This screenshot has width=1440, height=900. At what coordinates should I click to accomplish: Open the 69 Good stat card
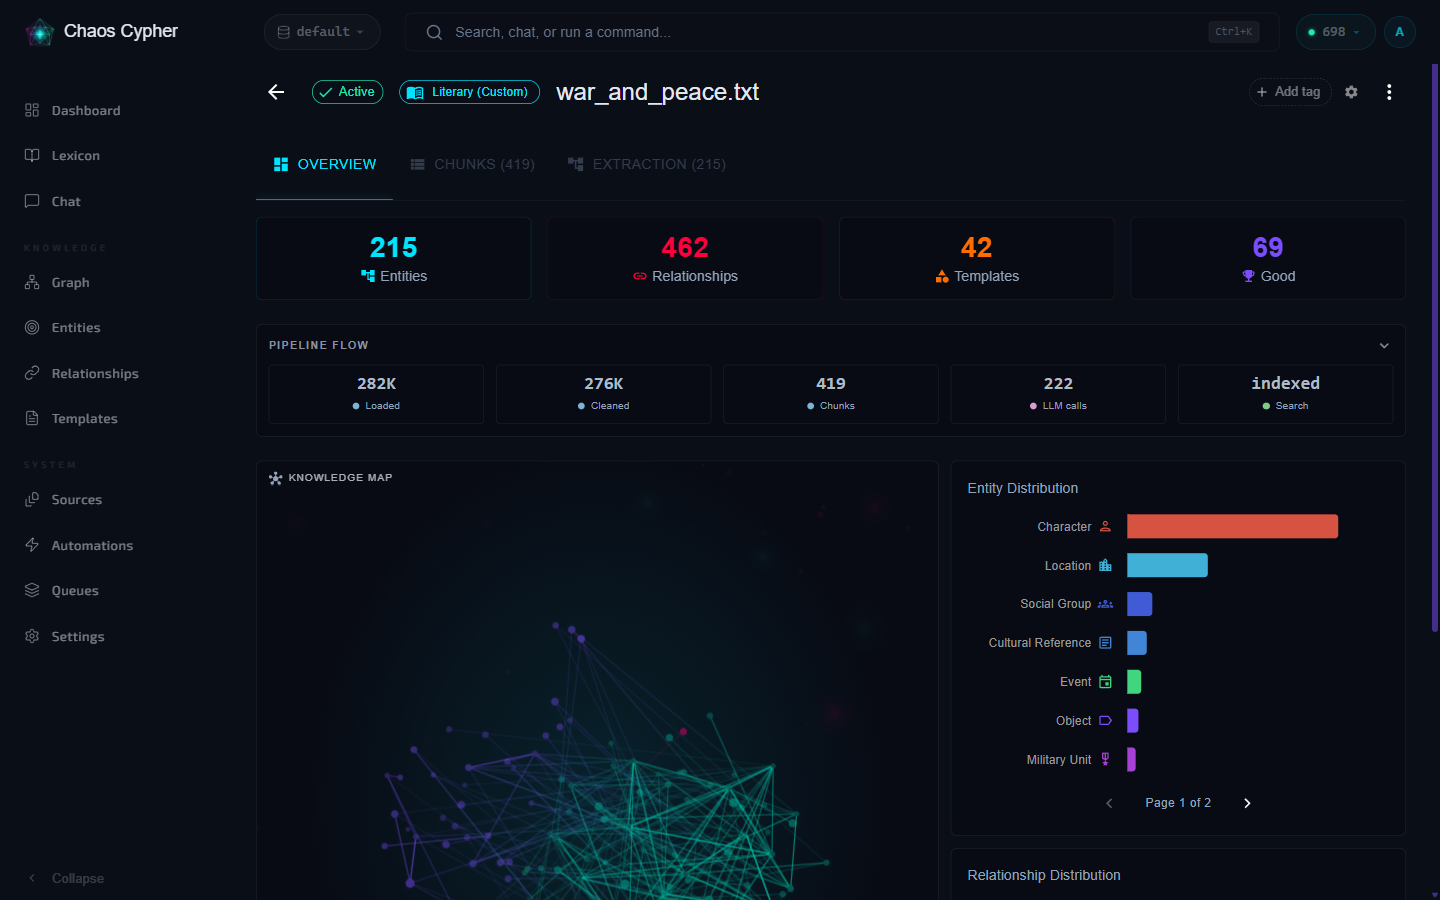(1268, 258)
